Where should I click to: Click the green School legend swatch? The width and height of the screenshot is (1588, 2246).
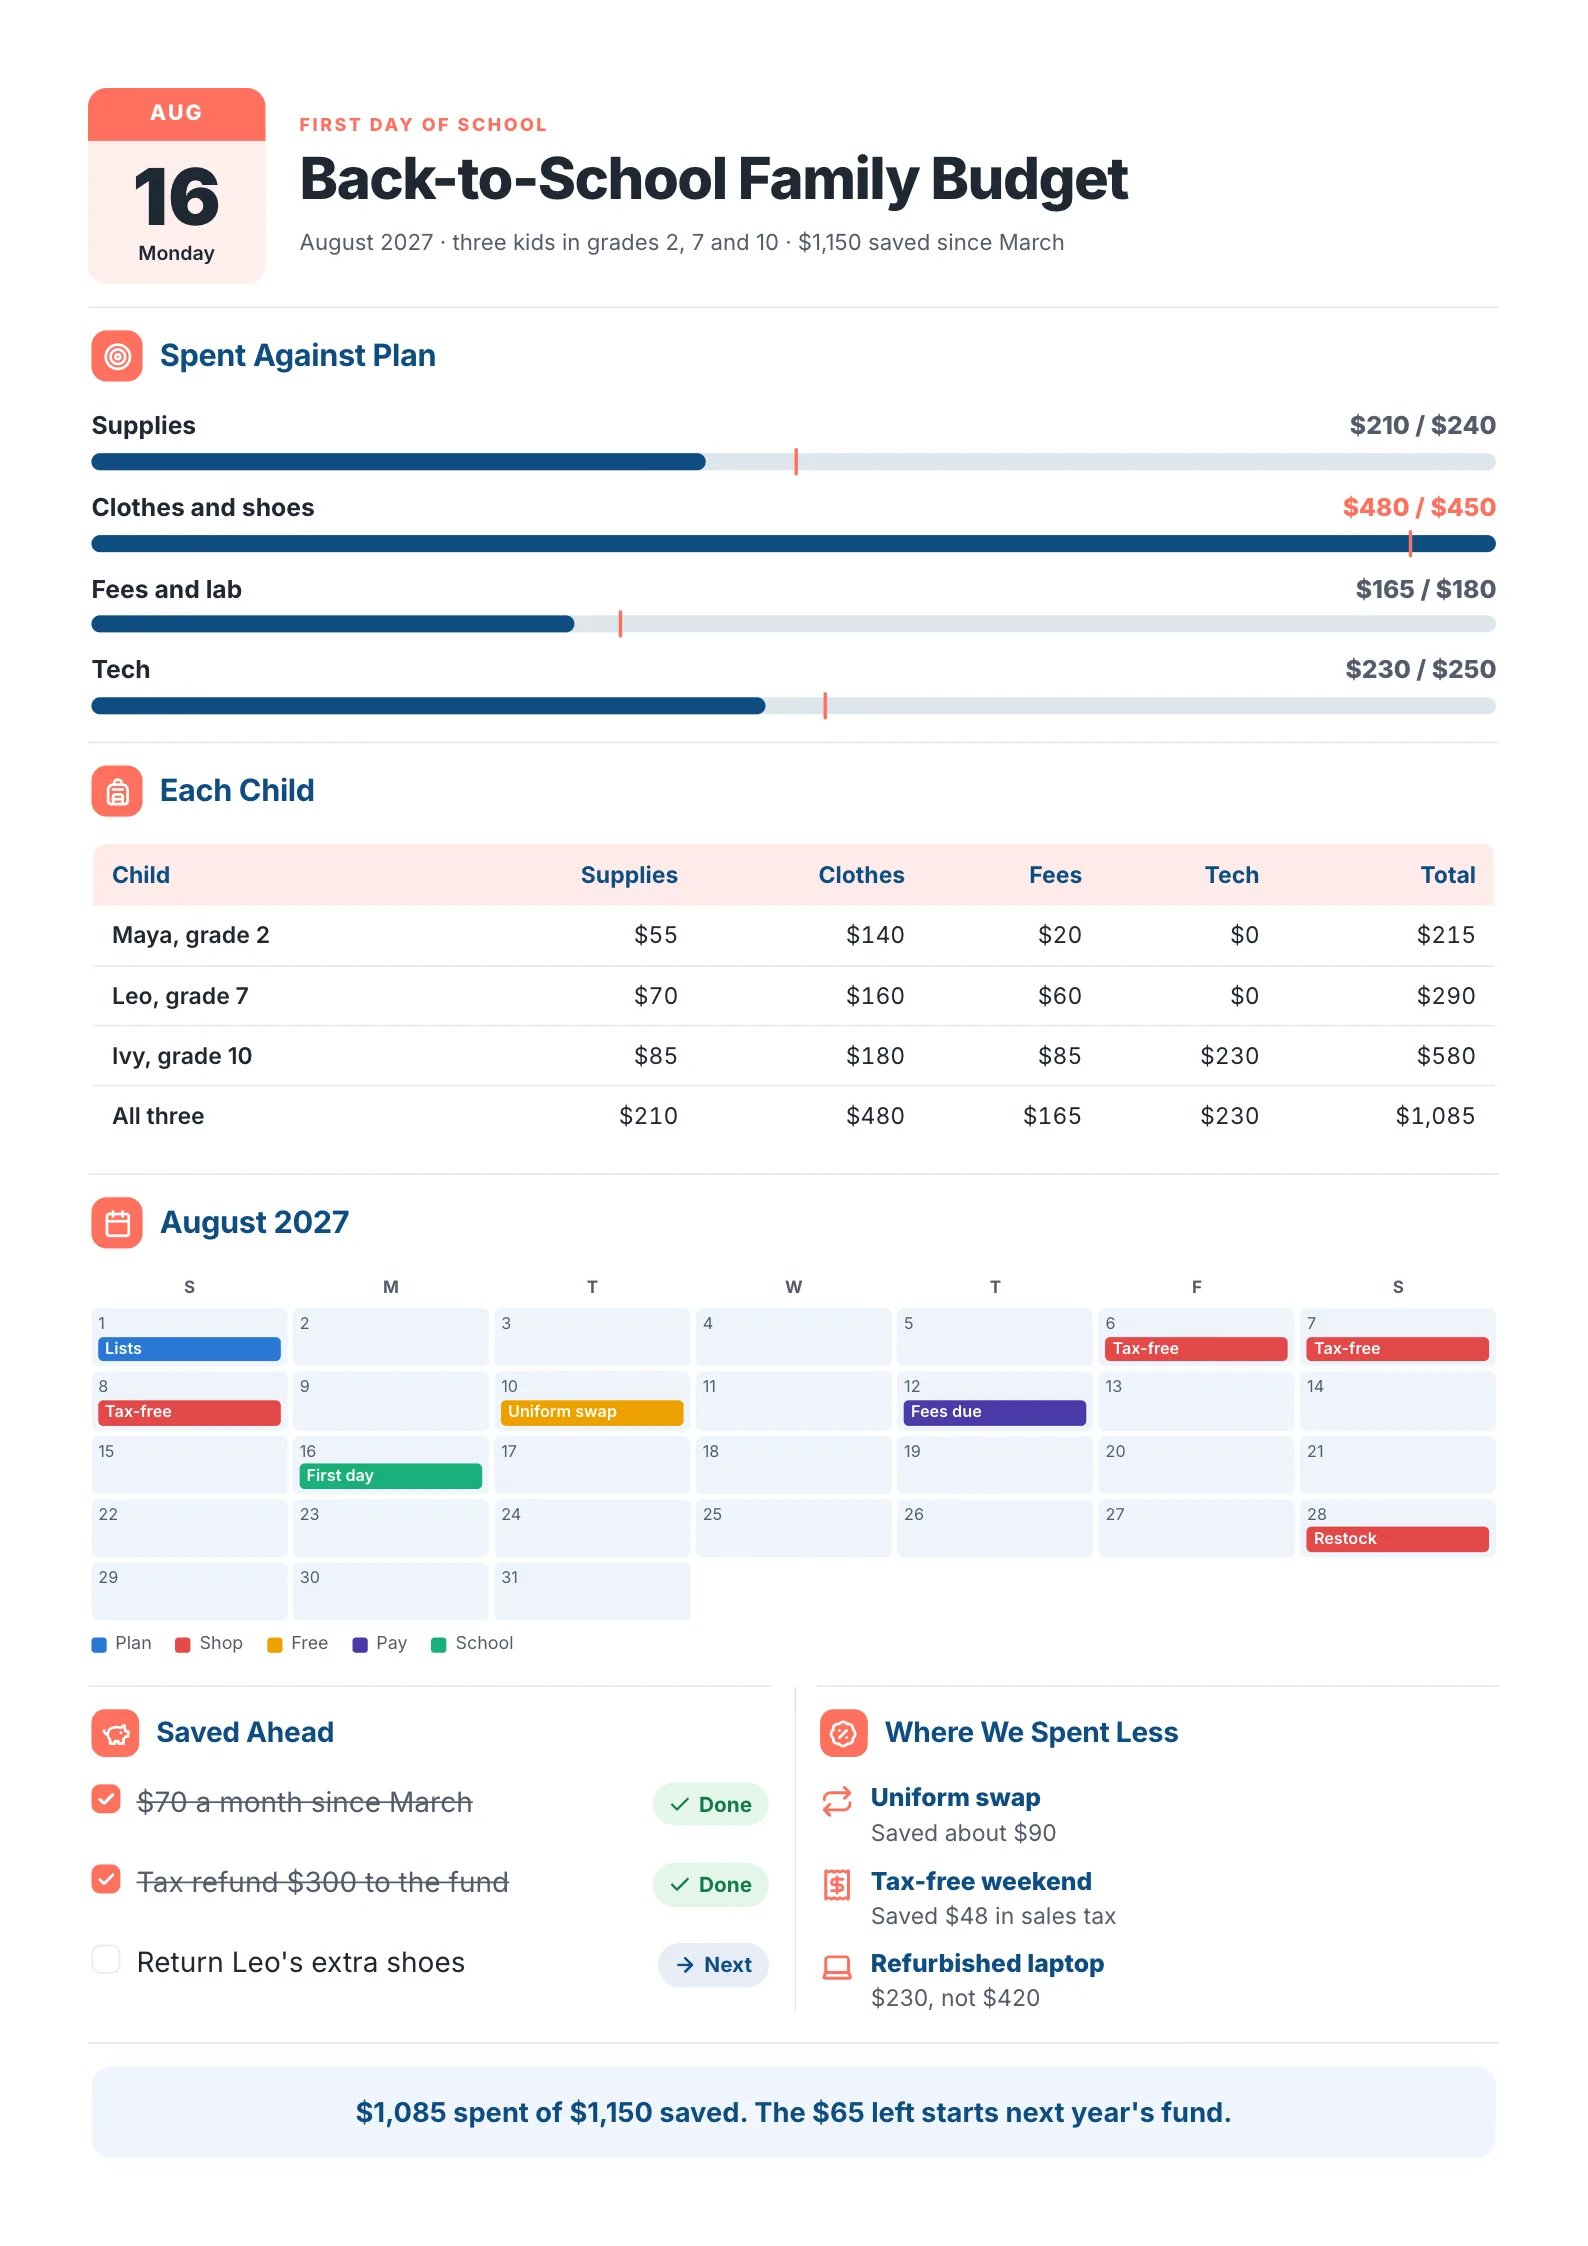439,1645
